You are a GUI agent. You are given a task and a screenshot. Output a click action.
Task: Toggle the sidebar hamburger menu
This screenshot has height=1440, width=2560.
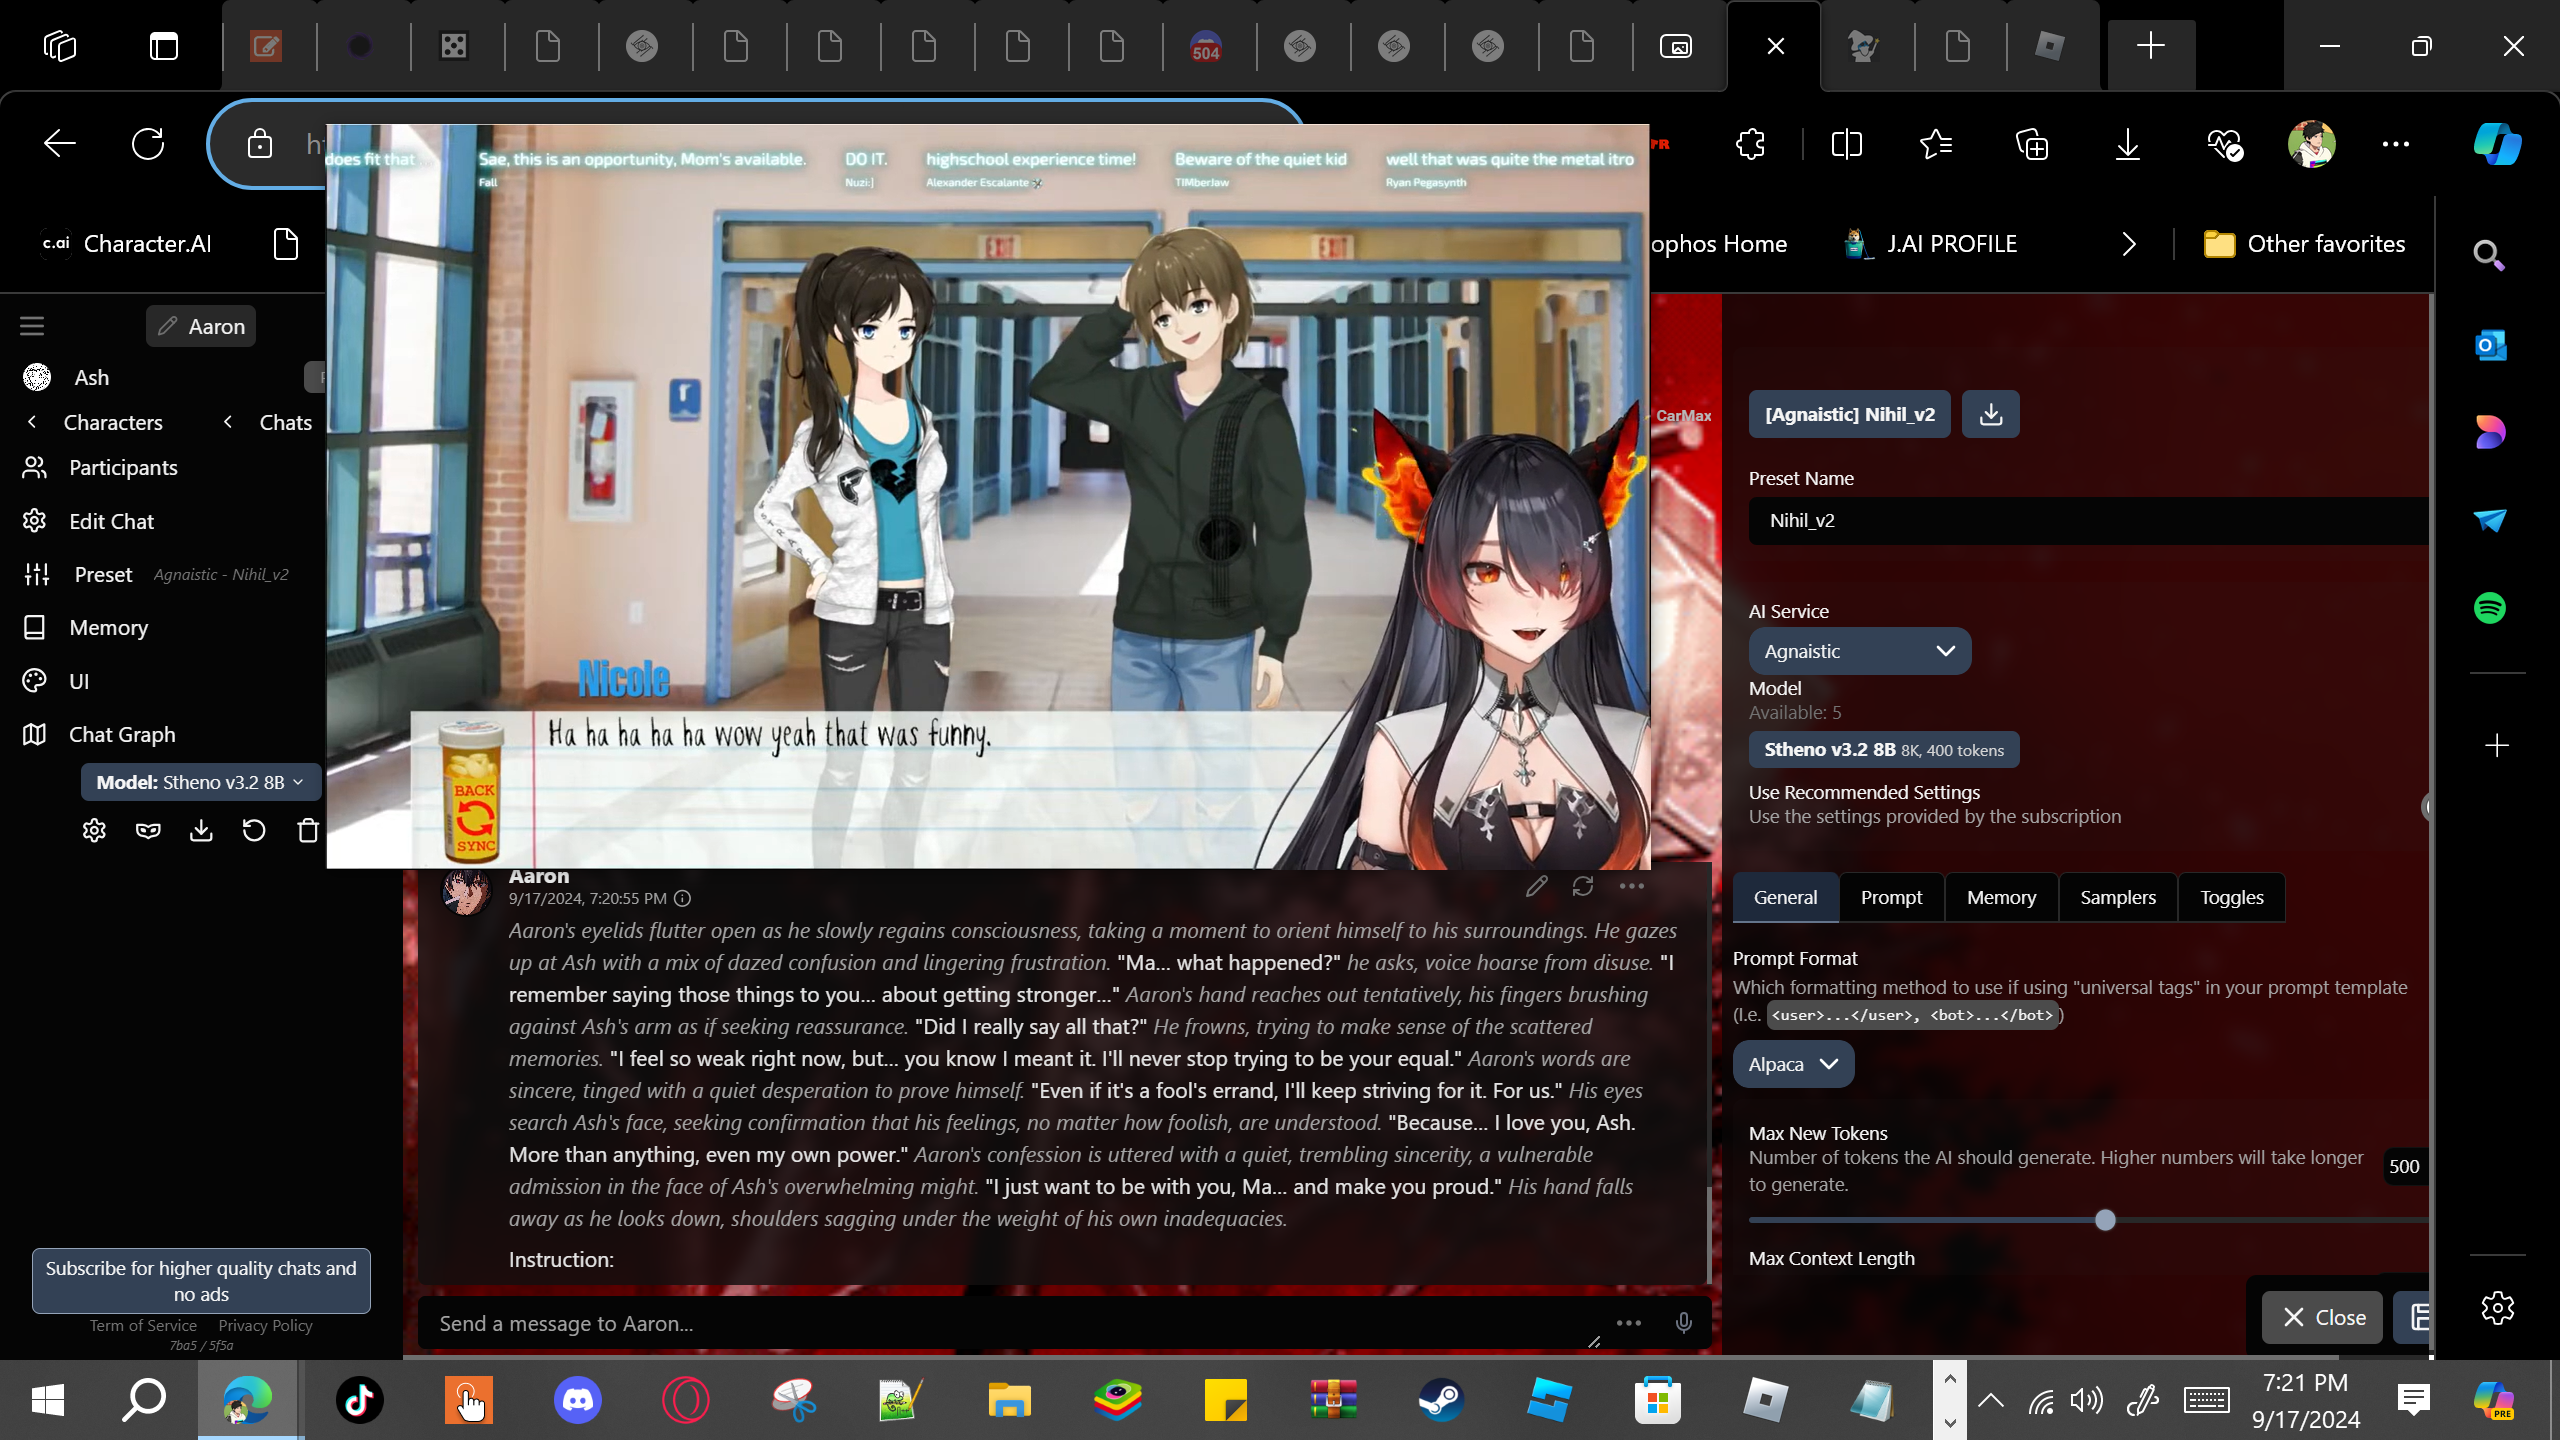32,326
